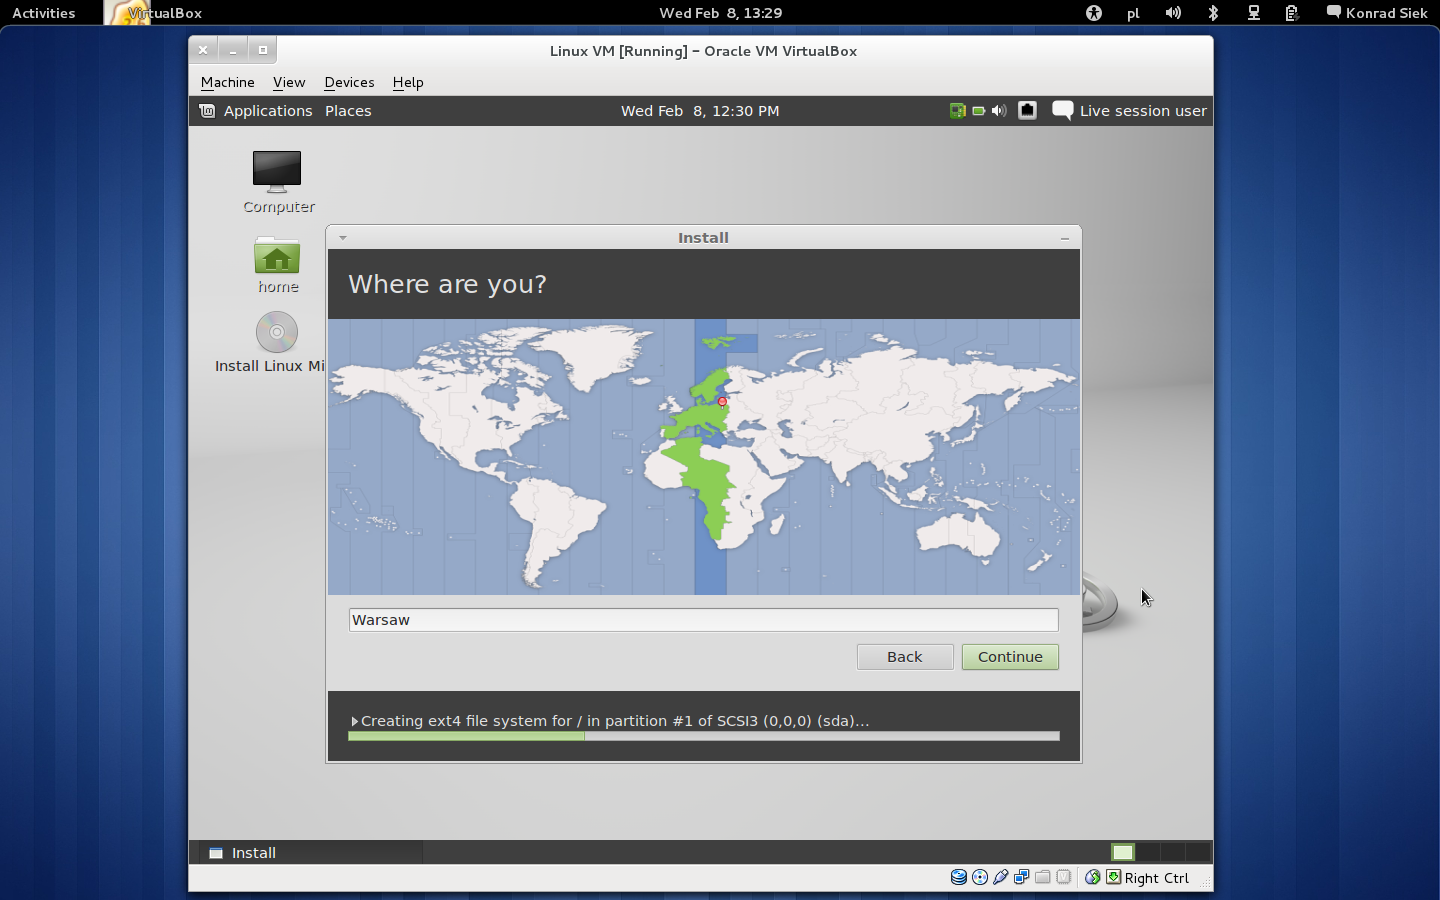Viewport: 1440px width, 900px height.
Task: Click the host power manager battery icon
Action: (x=1292, y=13)
